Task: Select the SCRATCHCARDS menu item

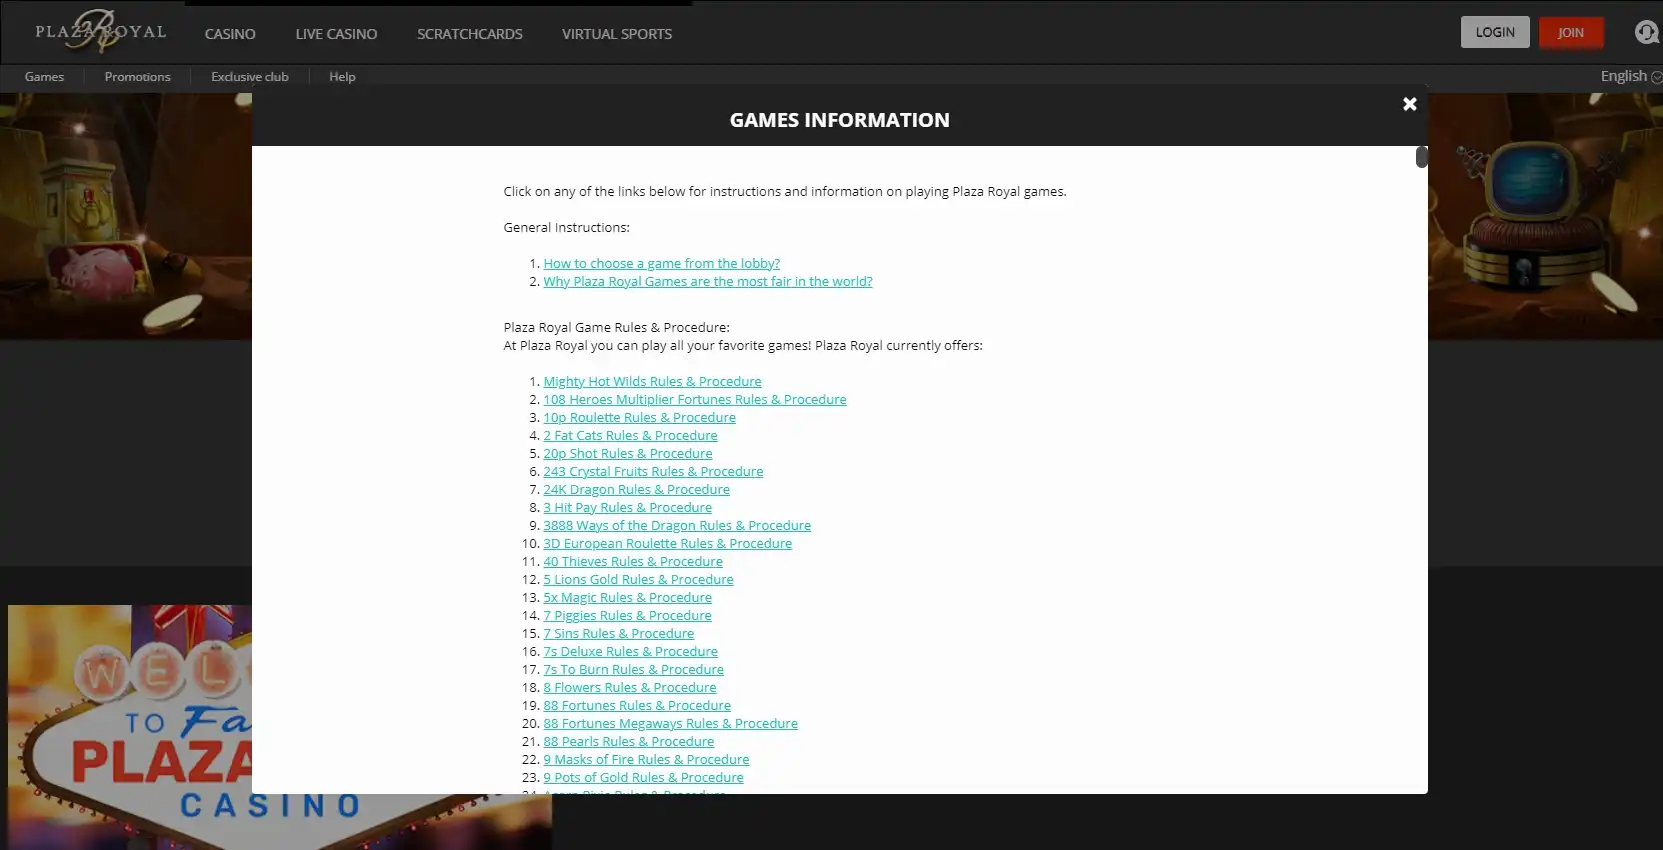Action: [469, 34]
